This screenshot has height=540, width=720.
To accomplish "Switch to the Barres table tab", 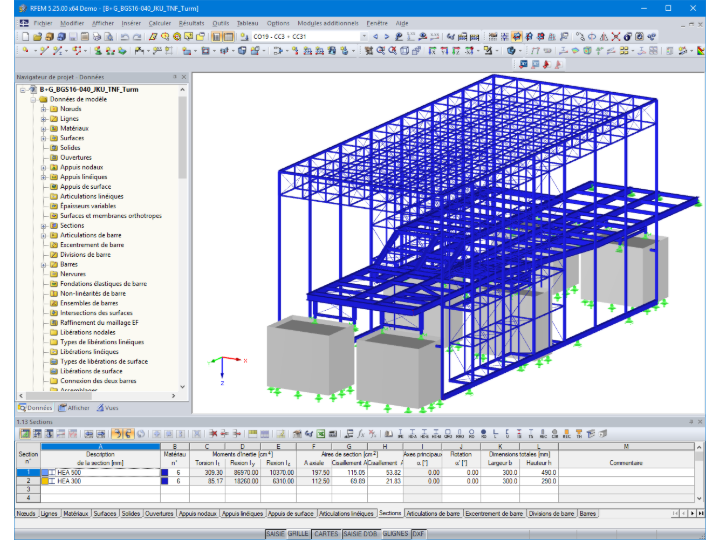I will point(587,513).
